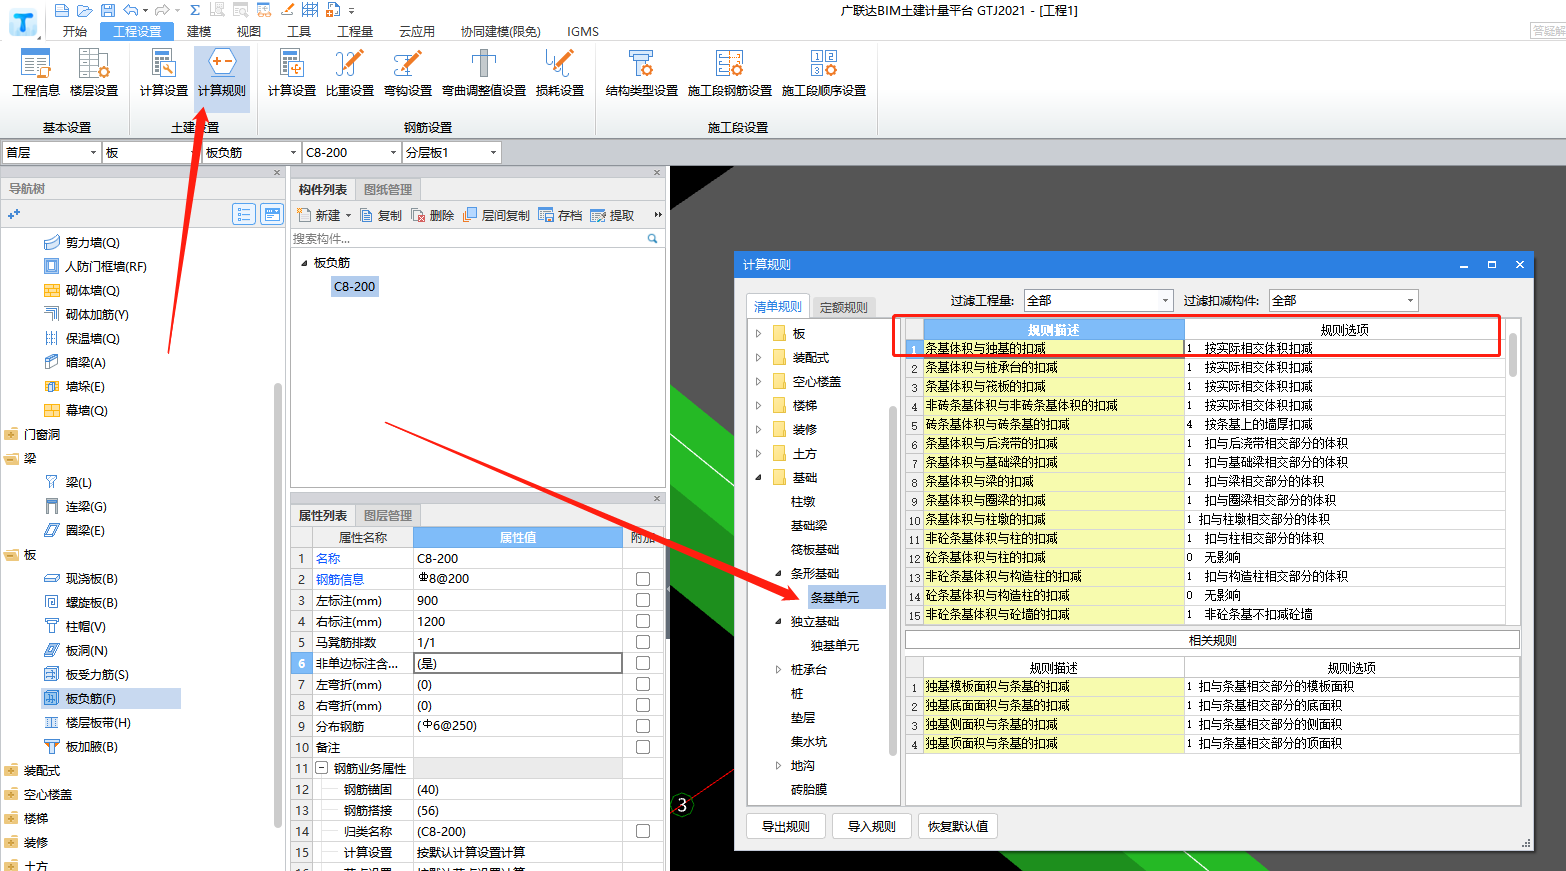
Task: Click 导入规则 button
Action: 872,826
